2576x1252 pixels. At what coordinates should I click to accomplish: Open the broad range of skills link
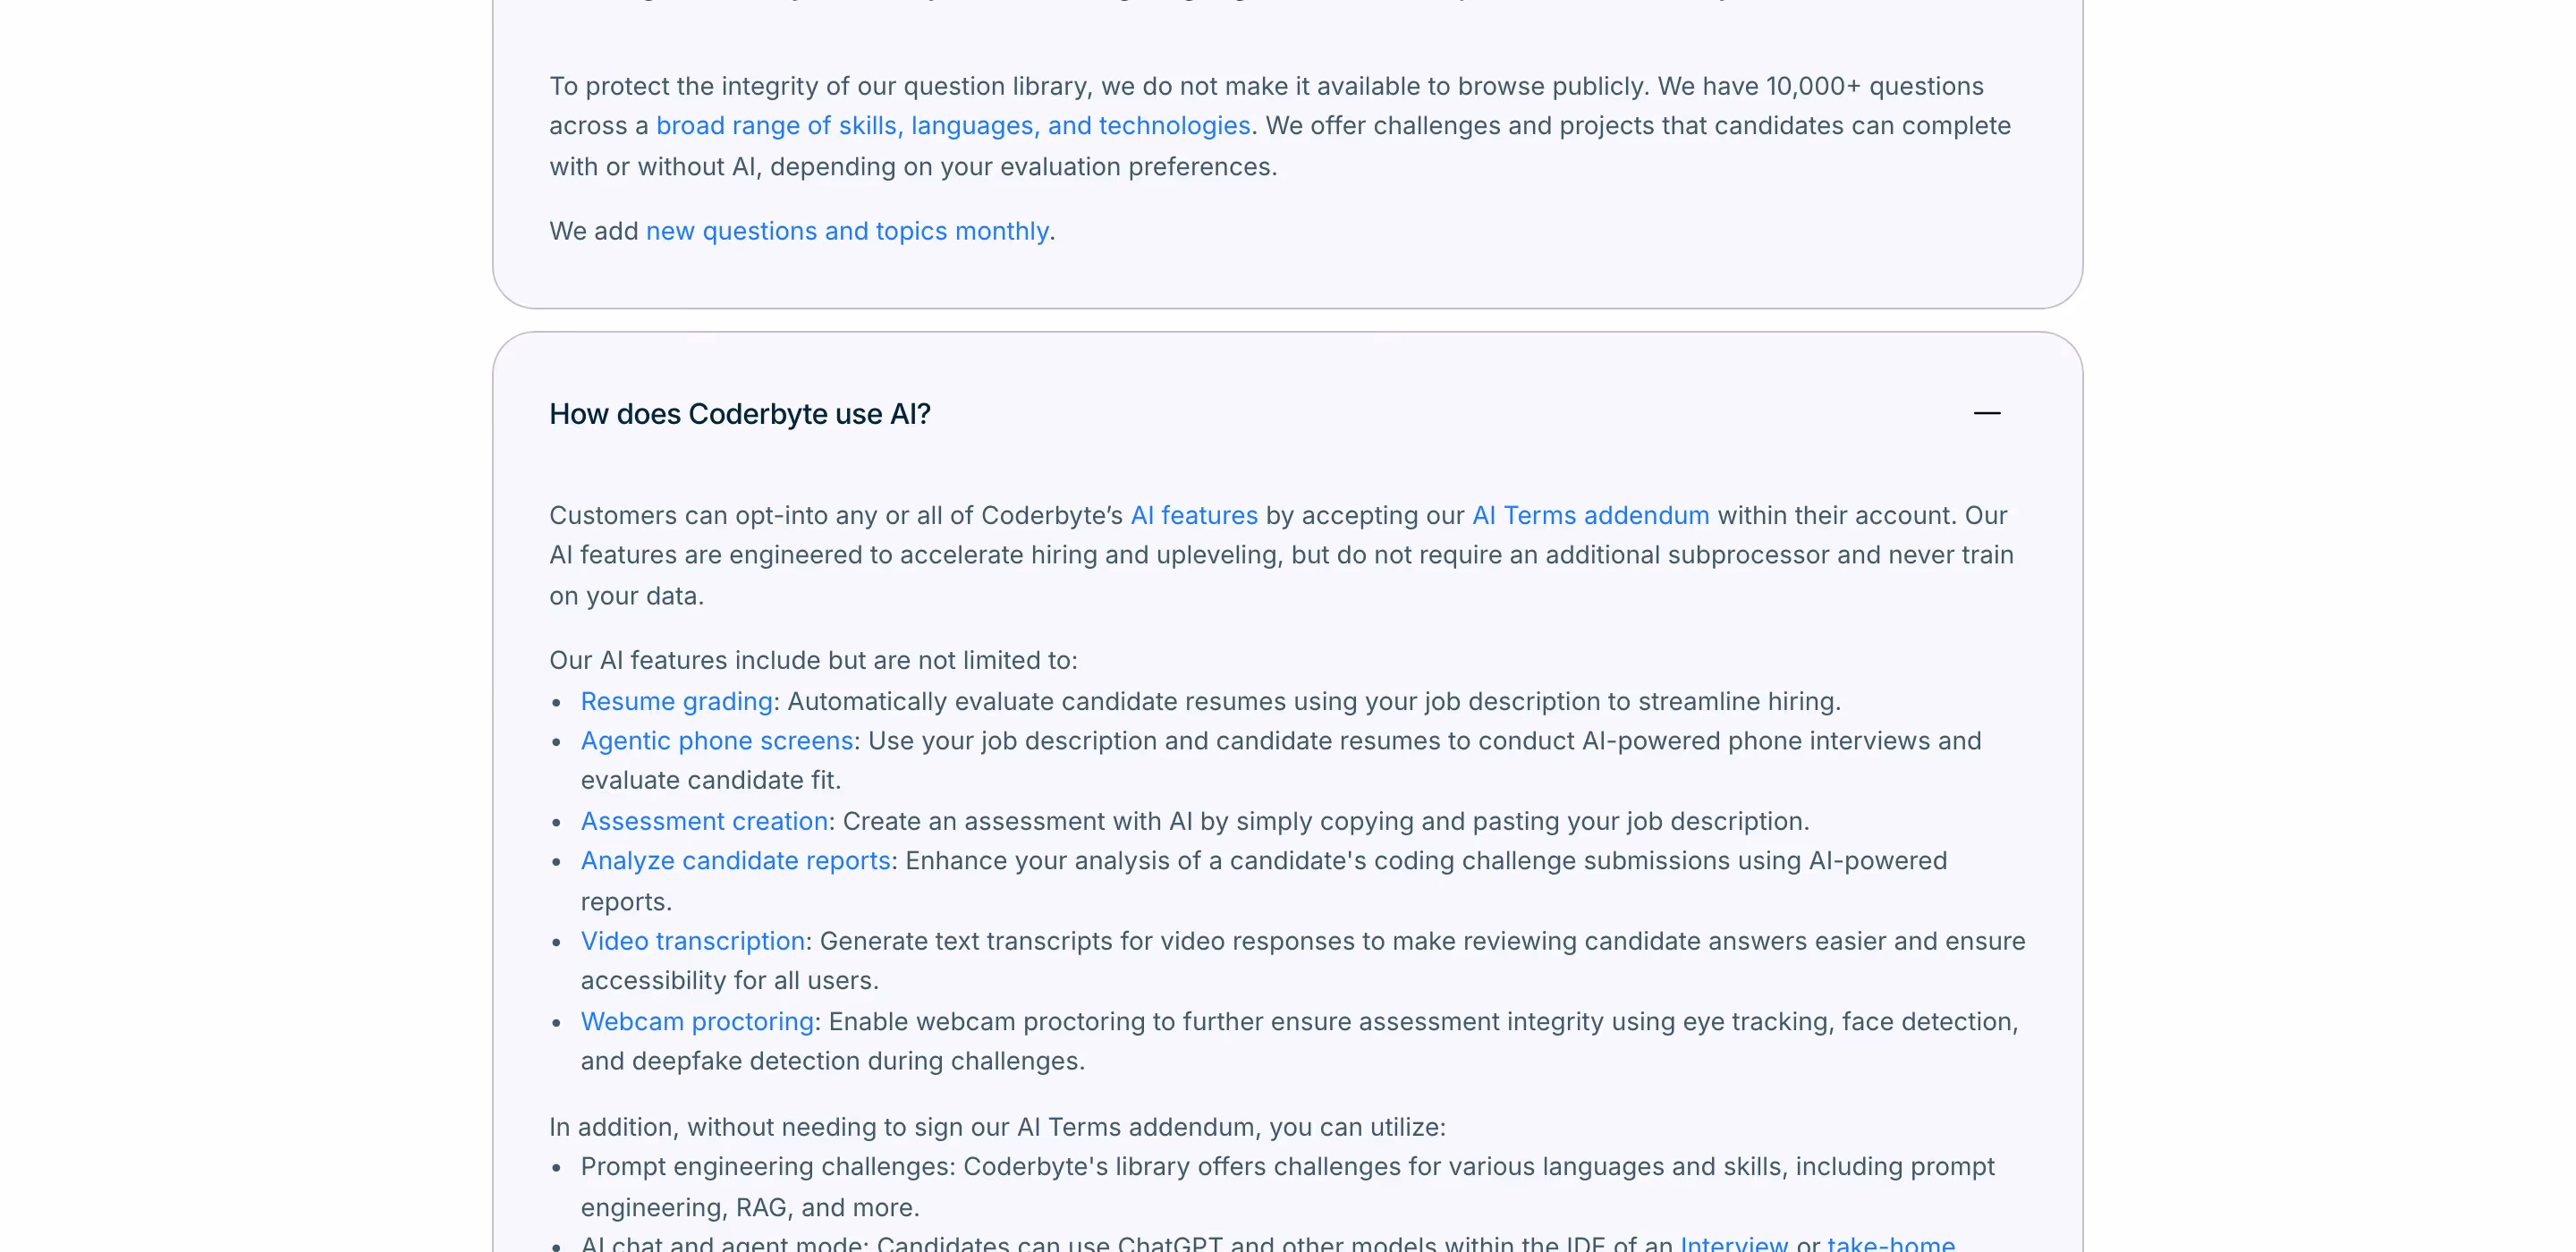point(953,126)
